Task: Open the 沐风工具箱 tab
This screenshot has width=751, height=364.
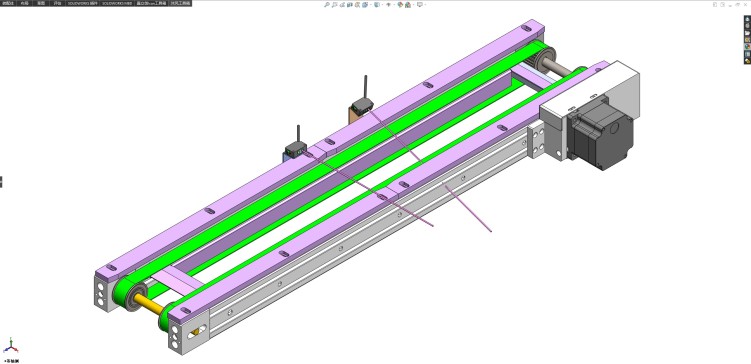Action: (180, 3)
